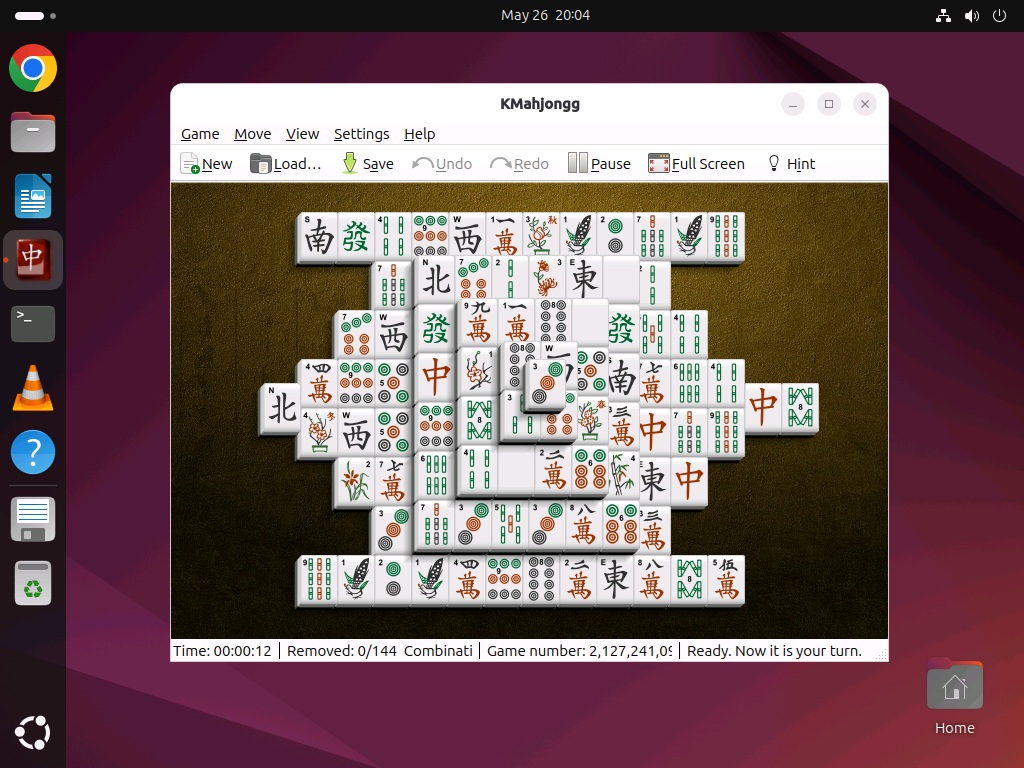Screen dimensions: 1024x768
Task: Select the green dragon tile in the top row
Action: coord(355,236)
